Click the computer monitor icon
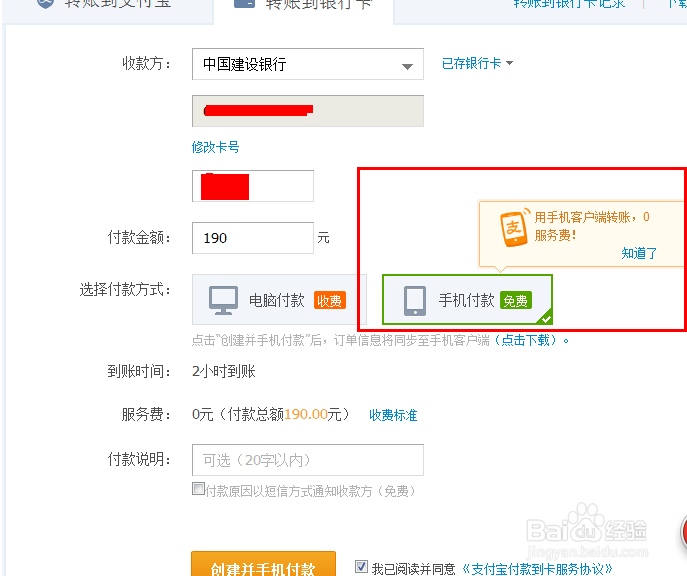The image size is (687, 576). 223,300
